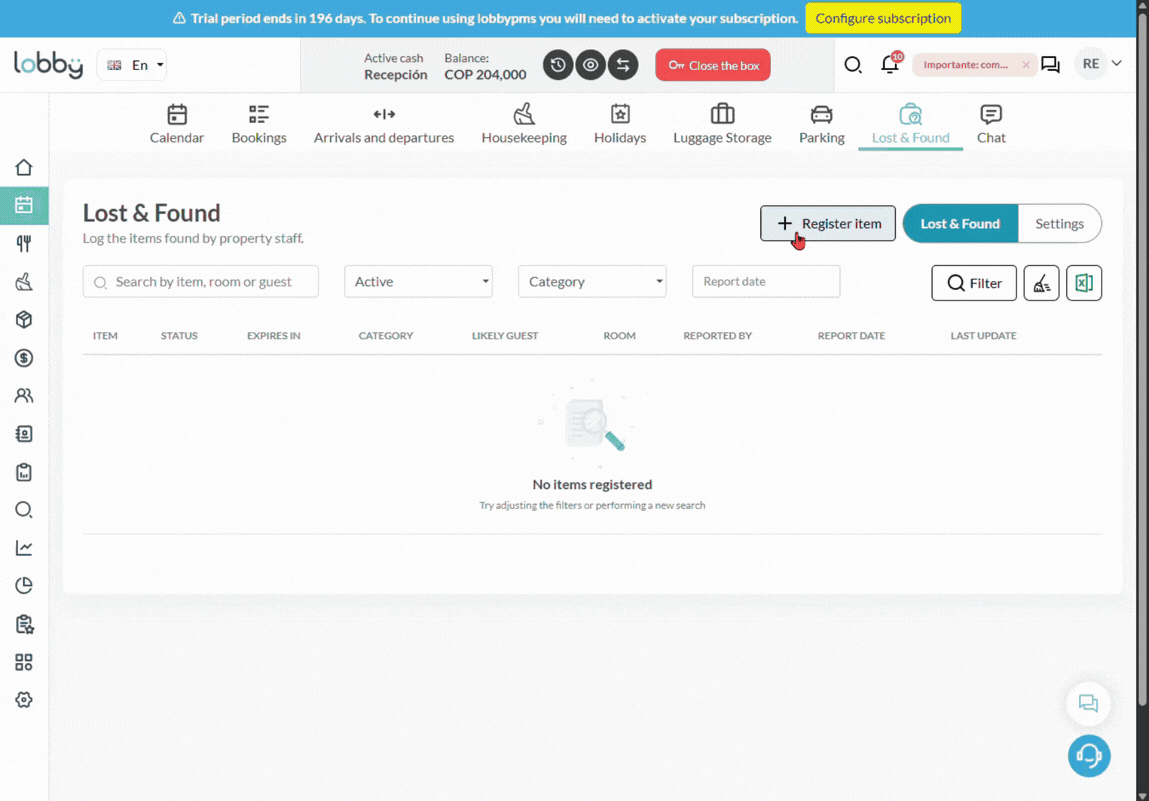Dismiss the Importante notice with X
This screenshot has width=1149, height=801.
1026,65
